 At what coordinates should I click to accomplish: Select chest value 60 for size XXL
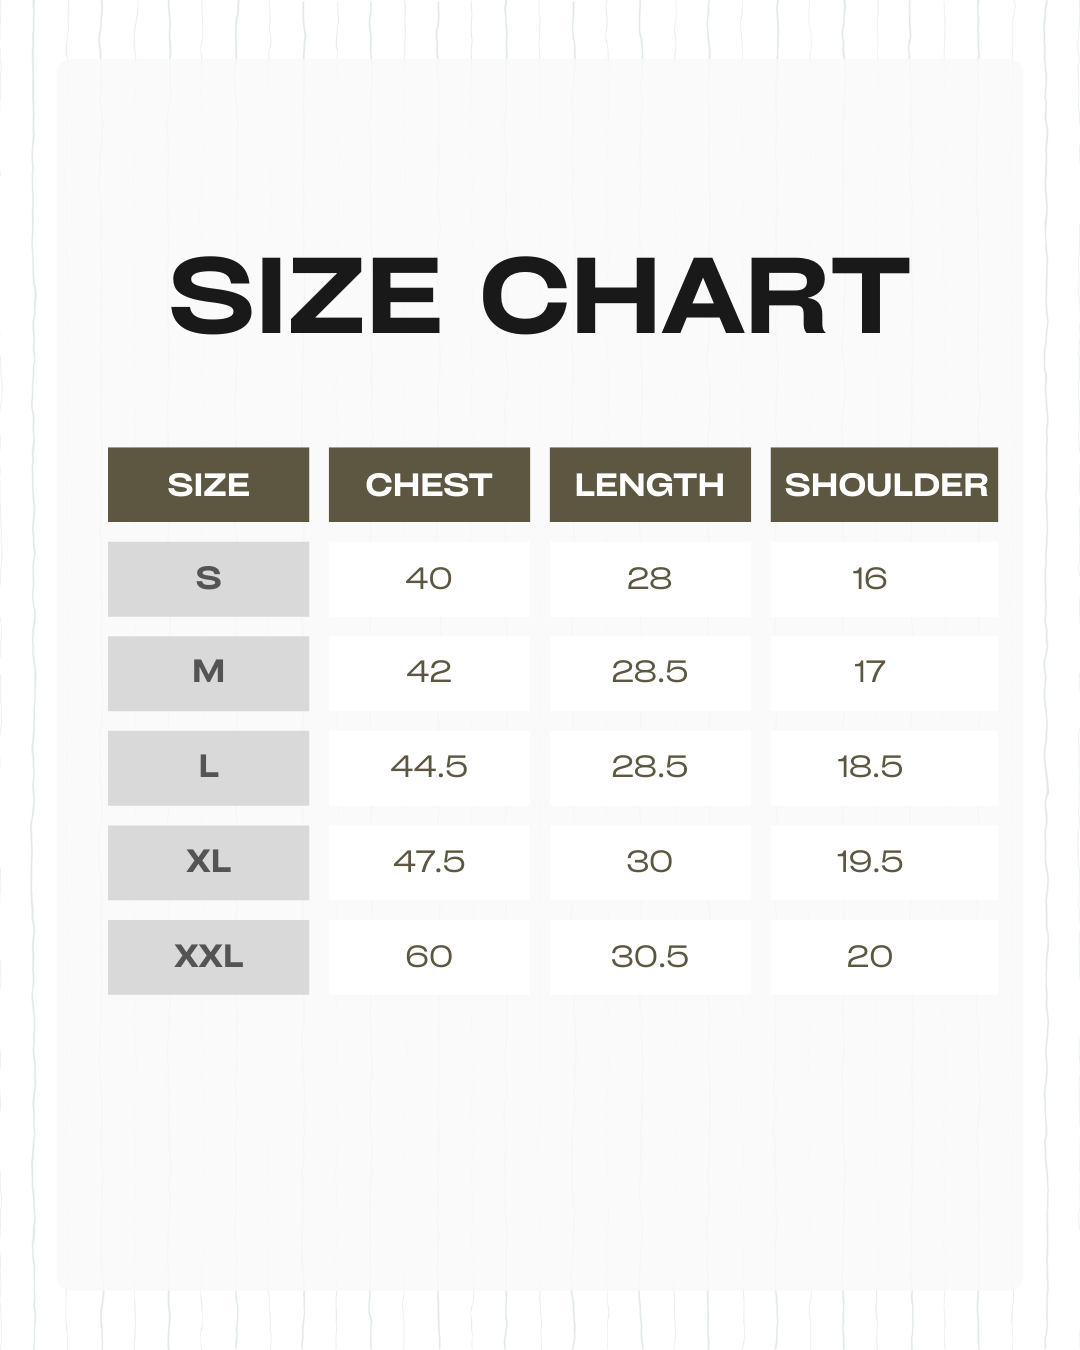429,957
